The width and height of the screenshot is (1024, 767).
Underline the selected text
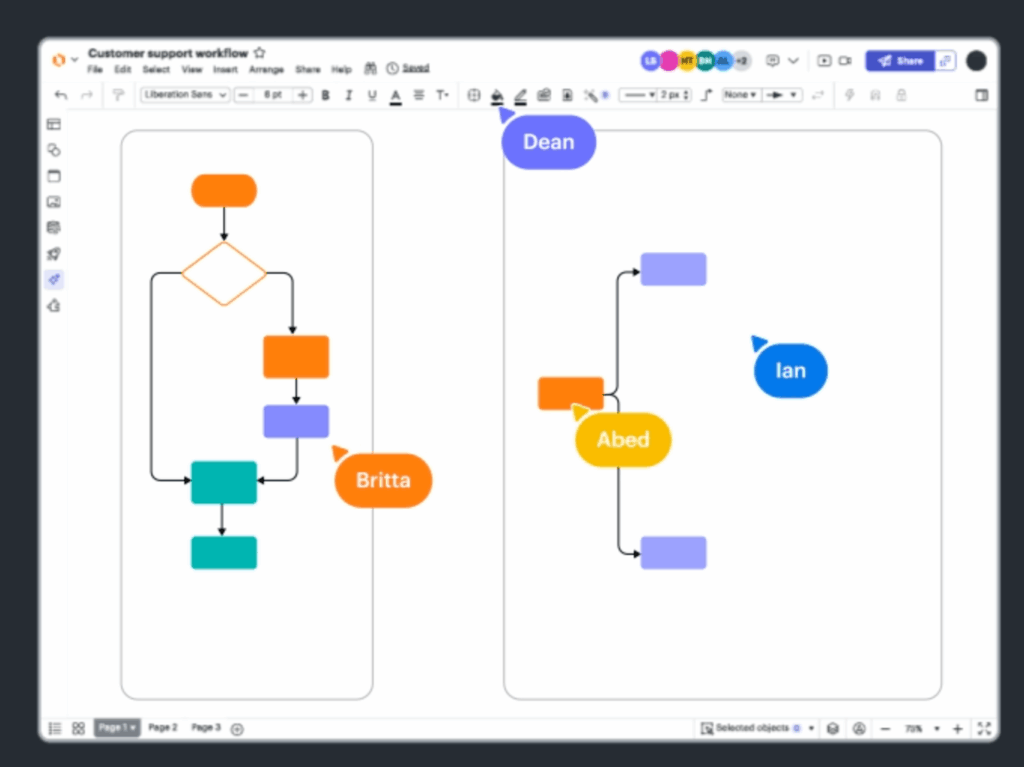[370, 95]
